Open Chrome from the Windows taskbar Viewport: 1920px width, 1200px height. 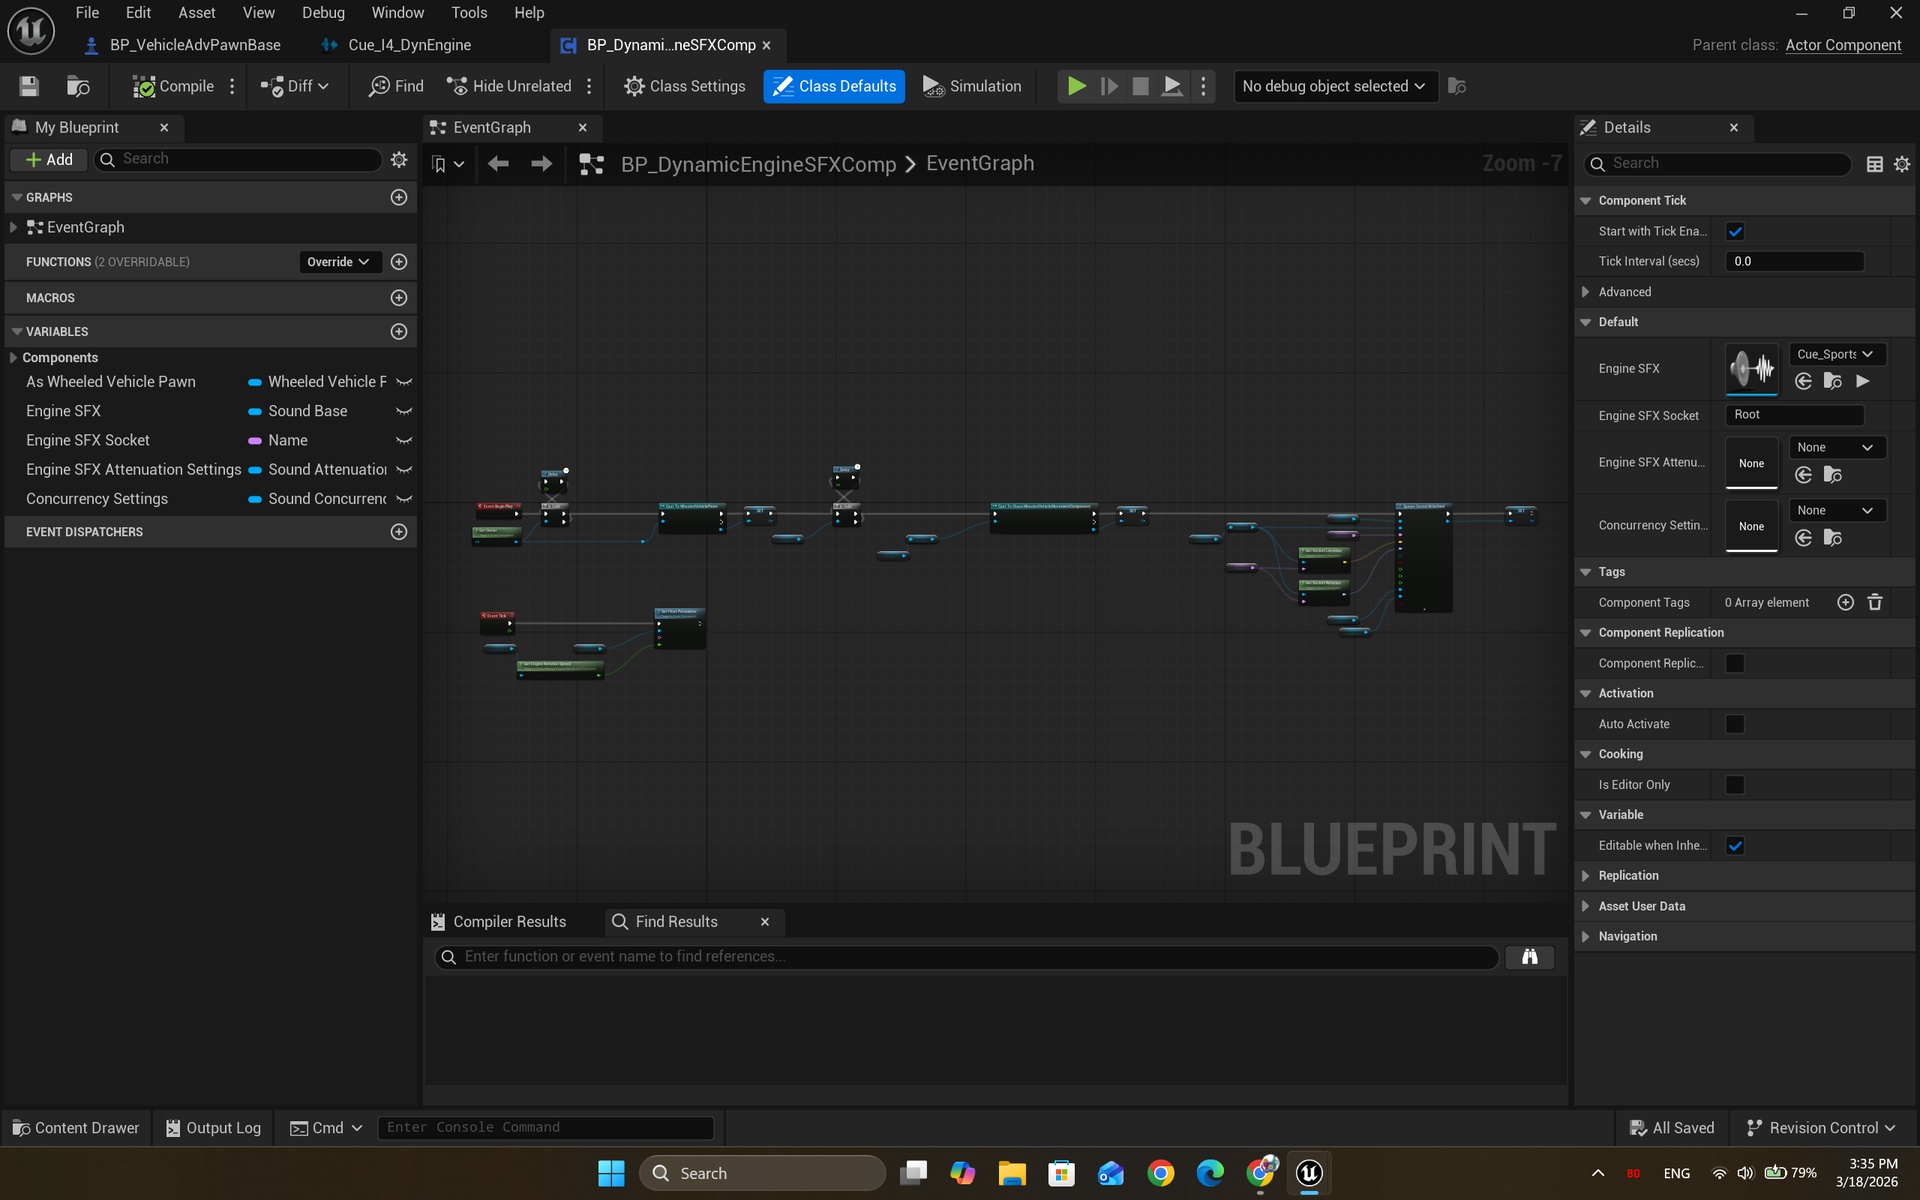coord(1160,1172)
